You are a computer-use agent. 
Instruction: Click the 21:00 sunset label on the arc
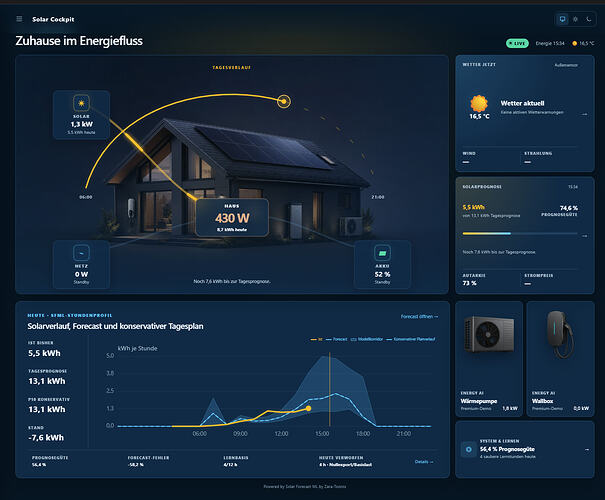click(x=378, y=197)
